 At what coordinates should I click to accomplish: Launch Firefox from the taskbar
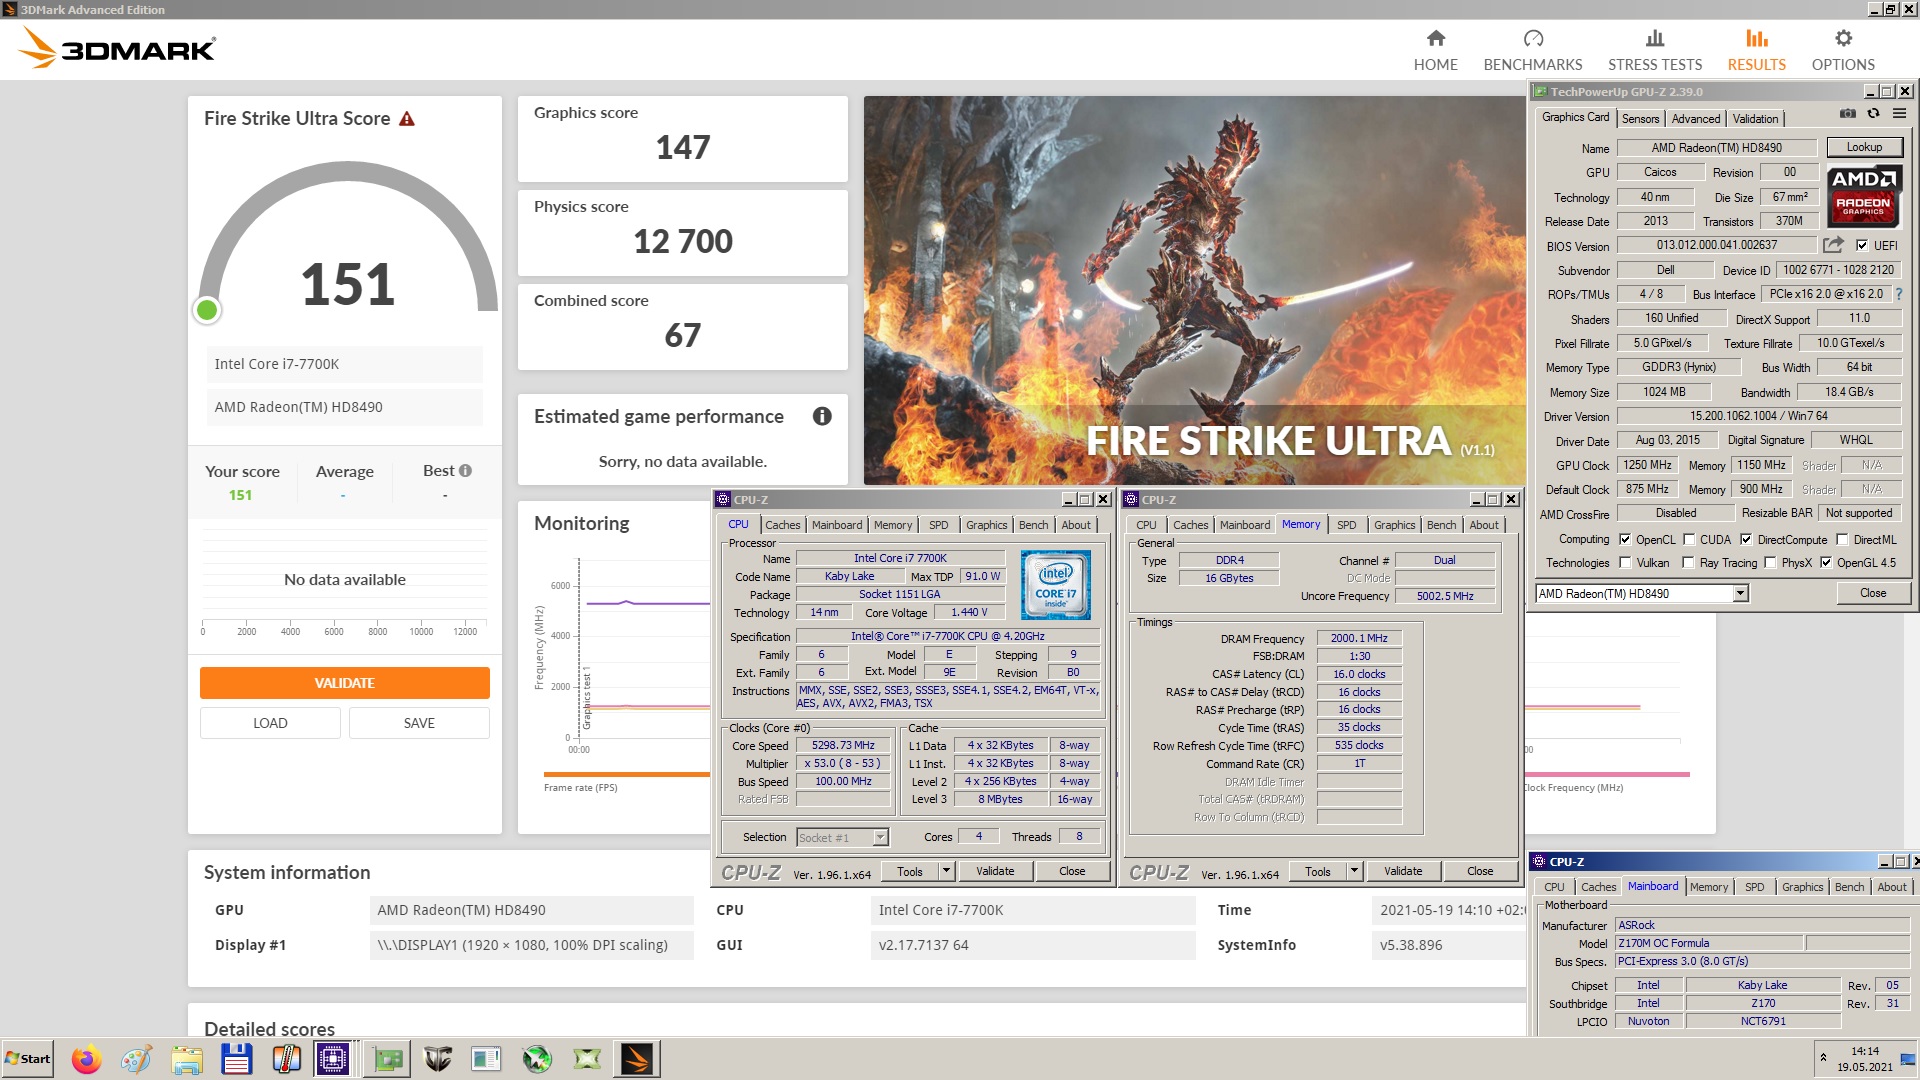click(87, 1058)
